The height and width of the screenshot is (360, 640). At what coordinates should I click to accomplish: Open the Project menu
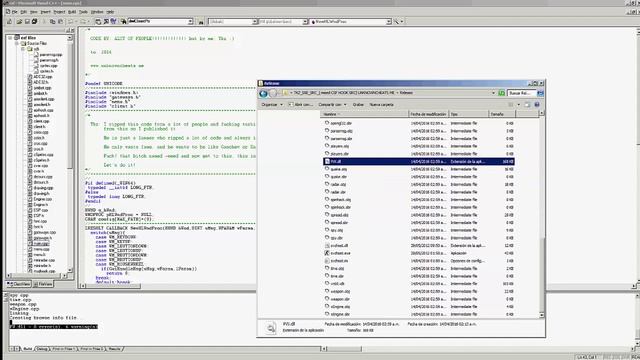pyautogui.click(x=59, y=12)
